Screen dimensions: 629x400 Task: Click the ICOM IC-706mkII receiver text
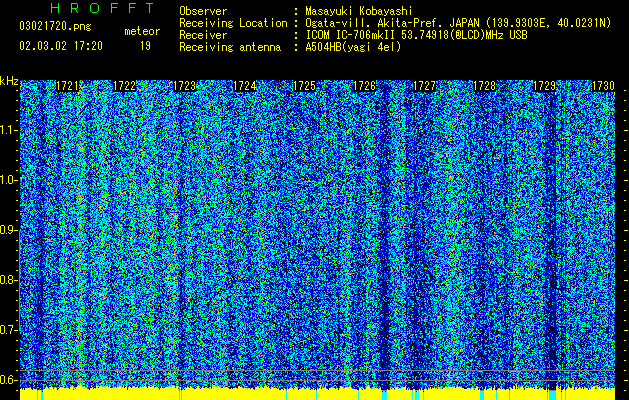point(416,35)
